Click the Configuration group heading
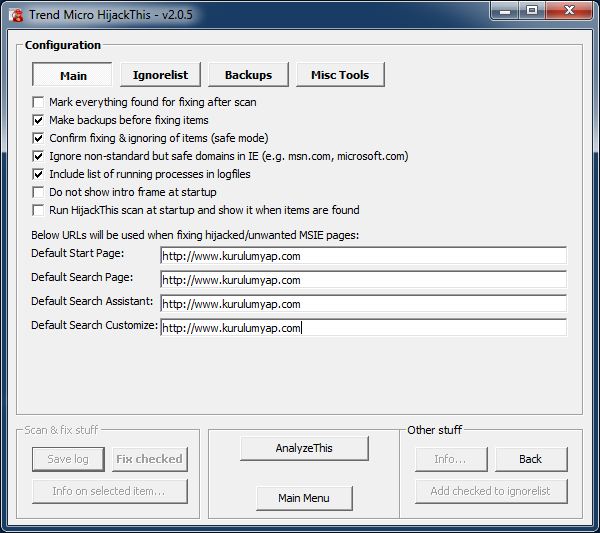600x533 pixels. click(63, 45)
